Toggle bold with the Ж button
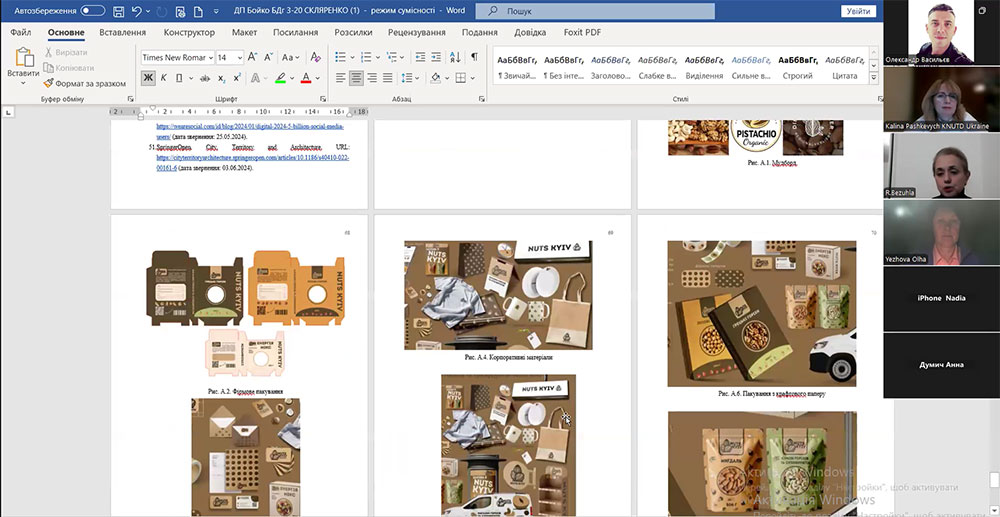This screenshot has width=1000, height=517. coord(148,78)
